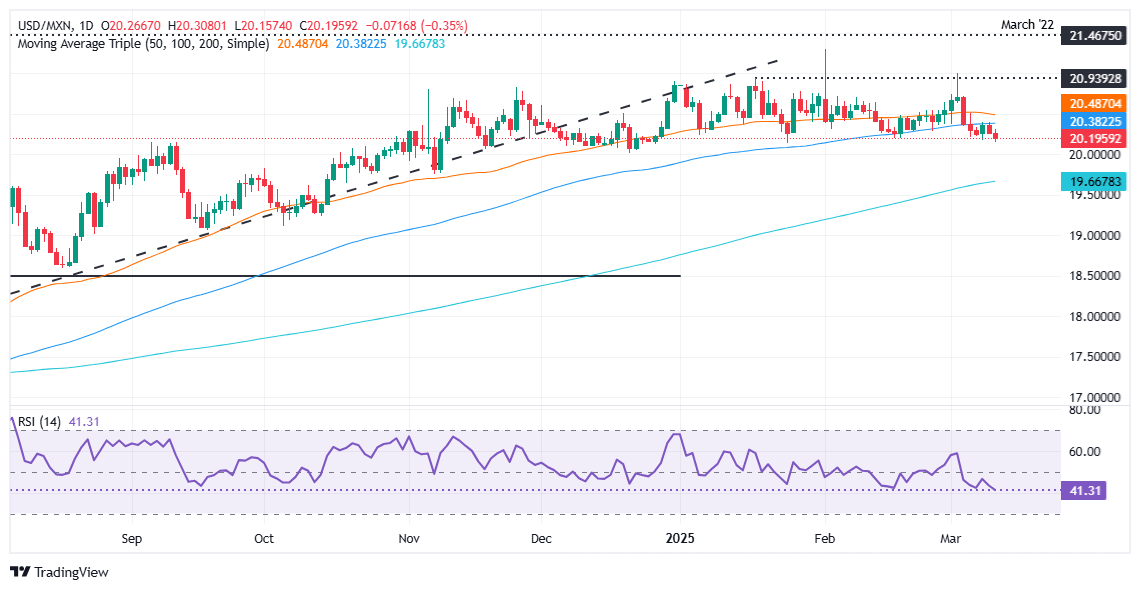The image size is (1140, 590).
Task: Select the solid black 18.5 horizontal line
Action: click(345, 276)
